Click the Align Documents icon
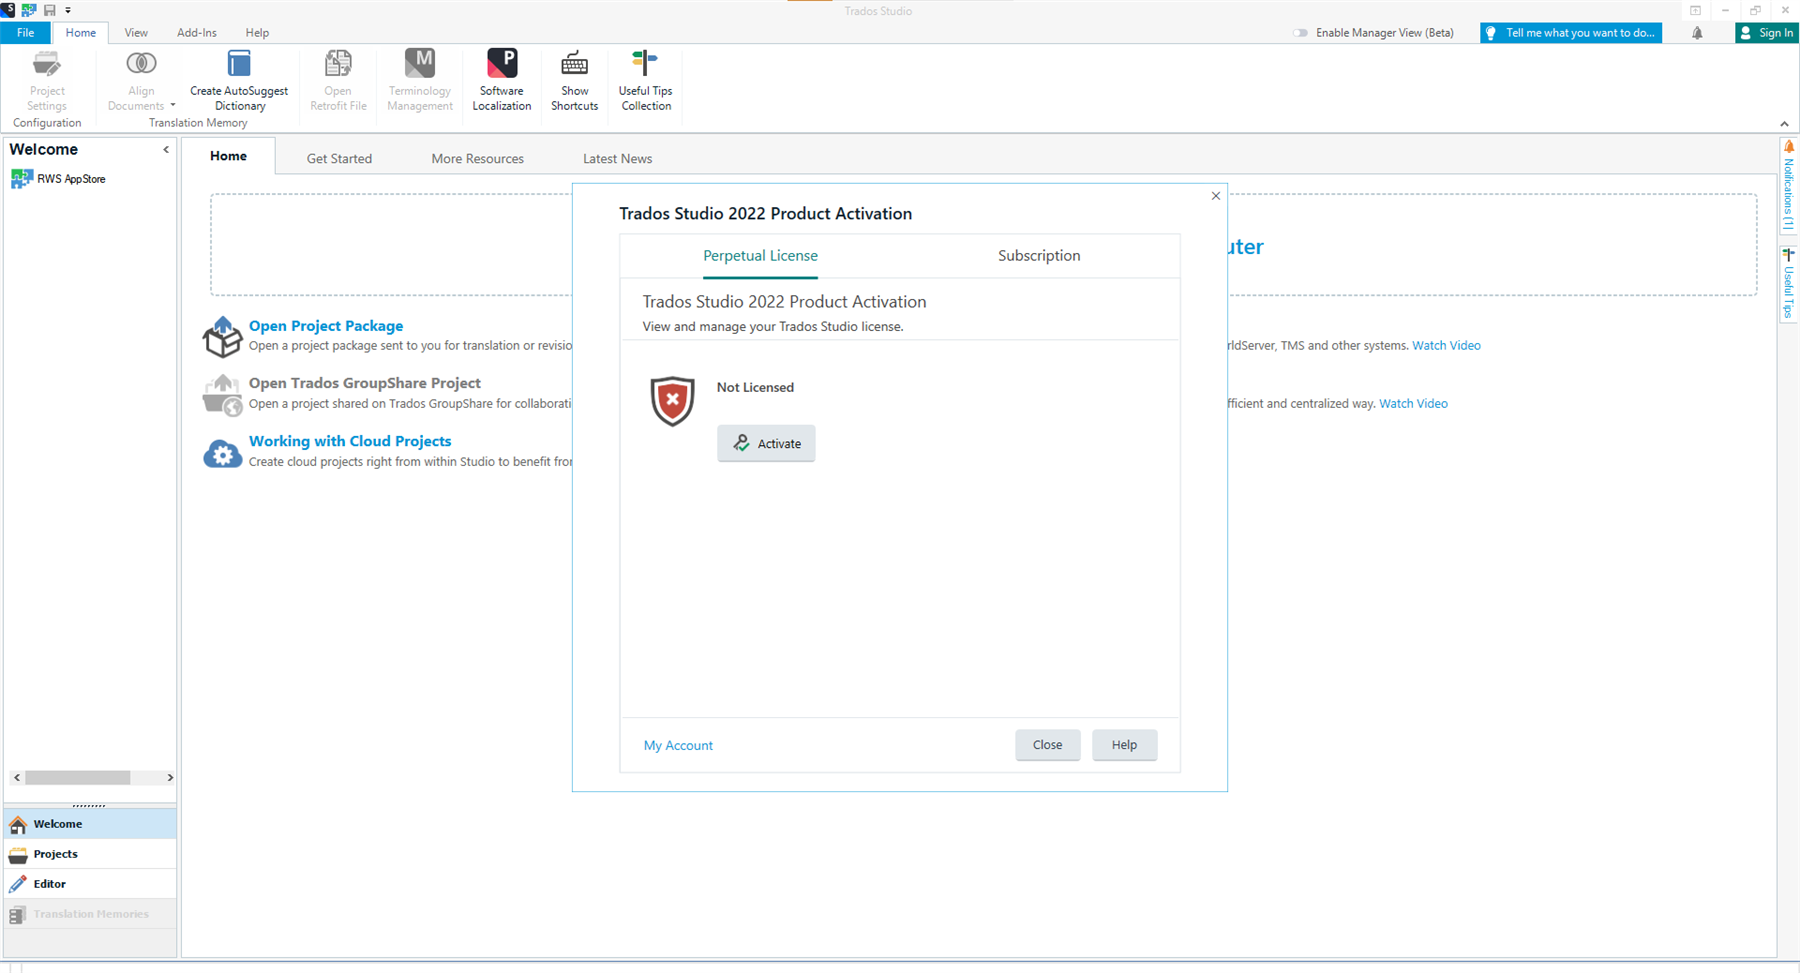This screenshot has width=1800, height=973. tap(141, 64)
